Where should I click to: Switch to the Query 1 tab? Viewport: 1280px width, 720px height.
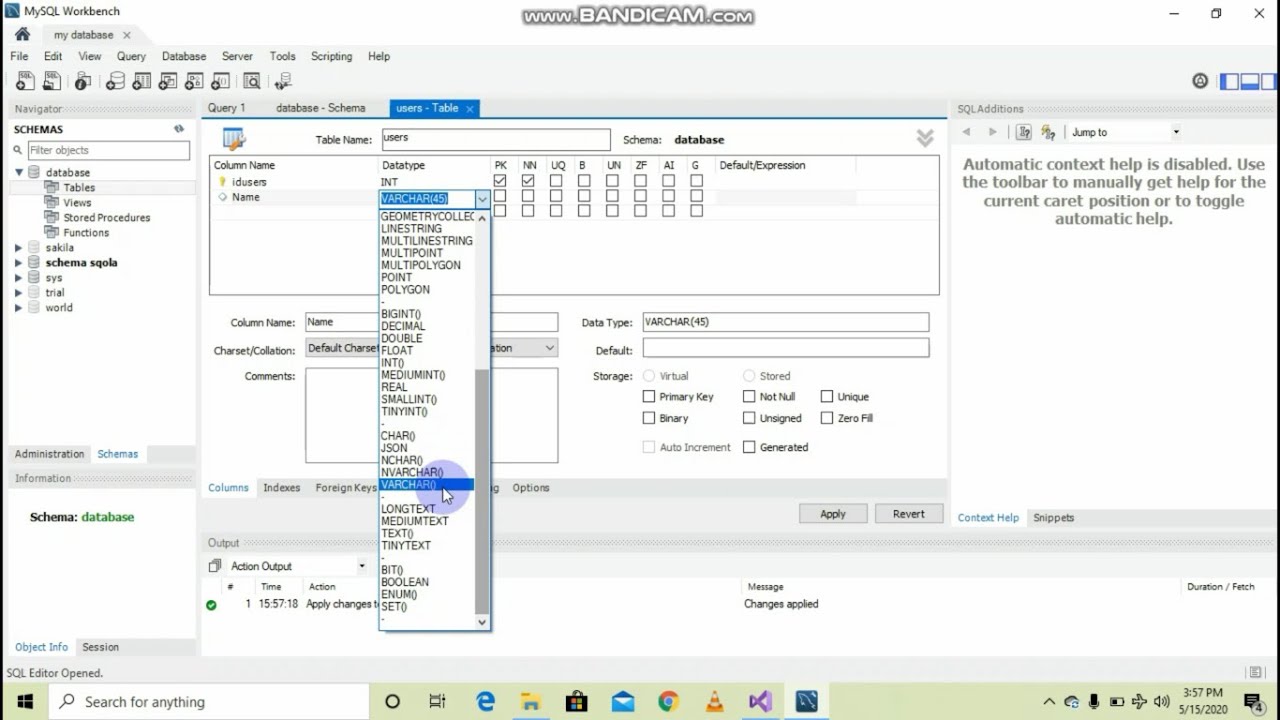226,108
